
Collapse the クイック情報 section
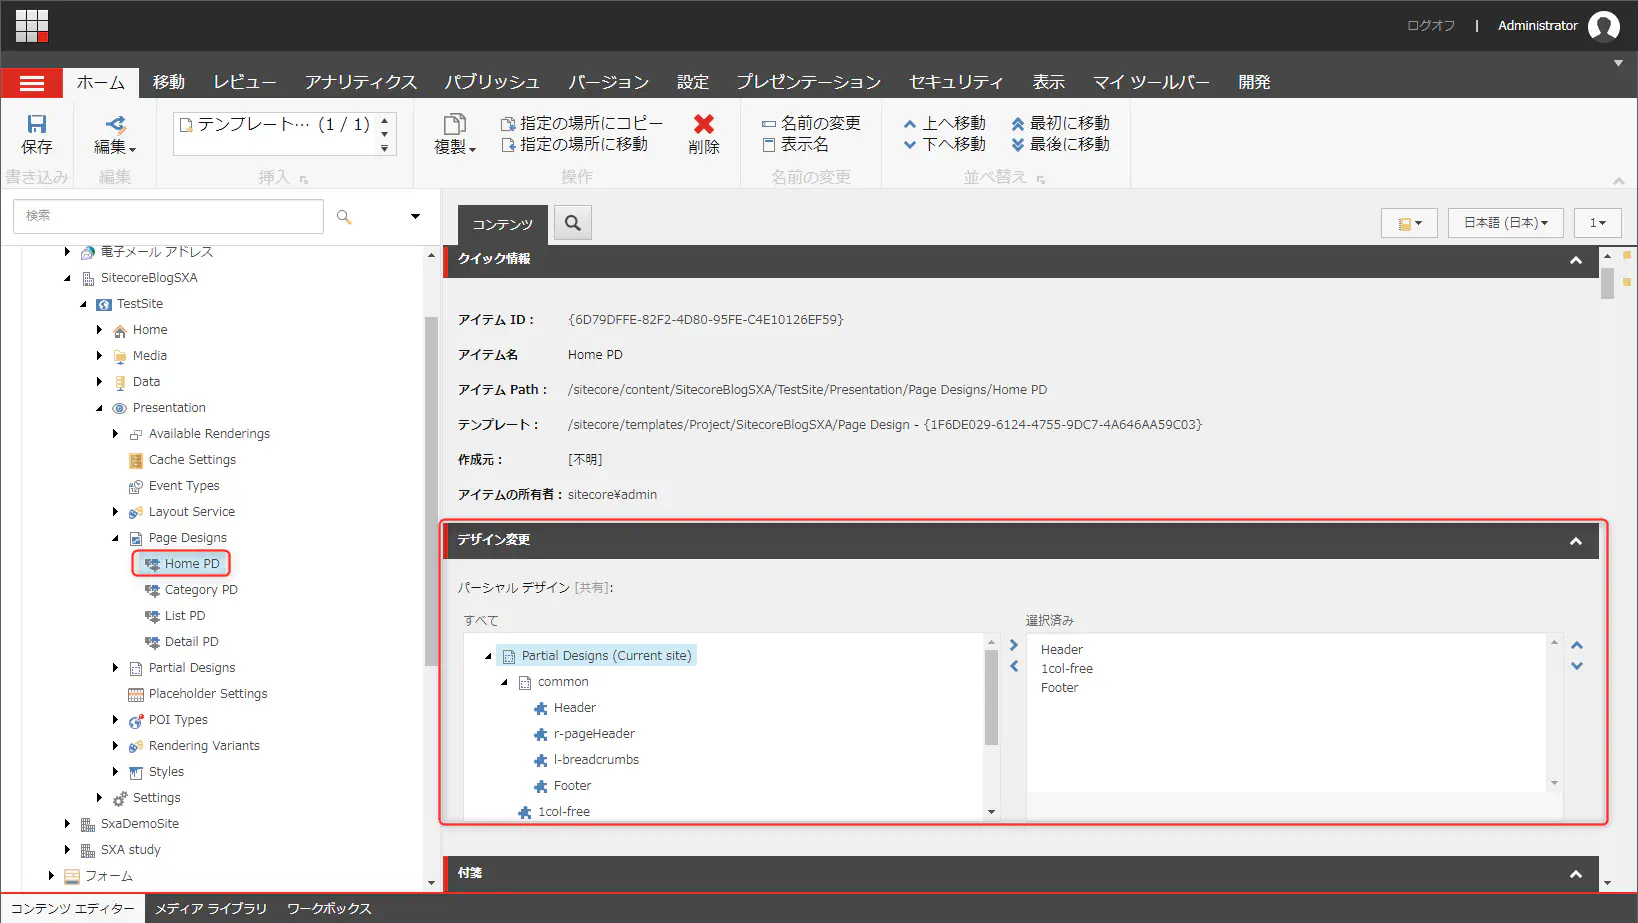[1576, 260]
